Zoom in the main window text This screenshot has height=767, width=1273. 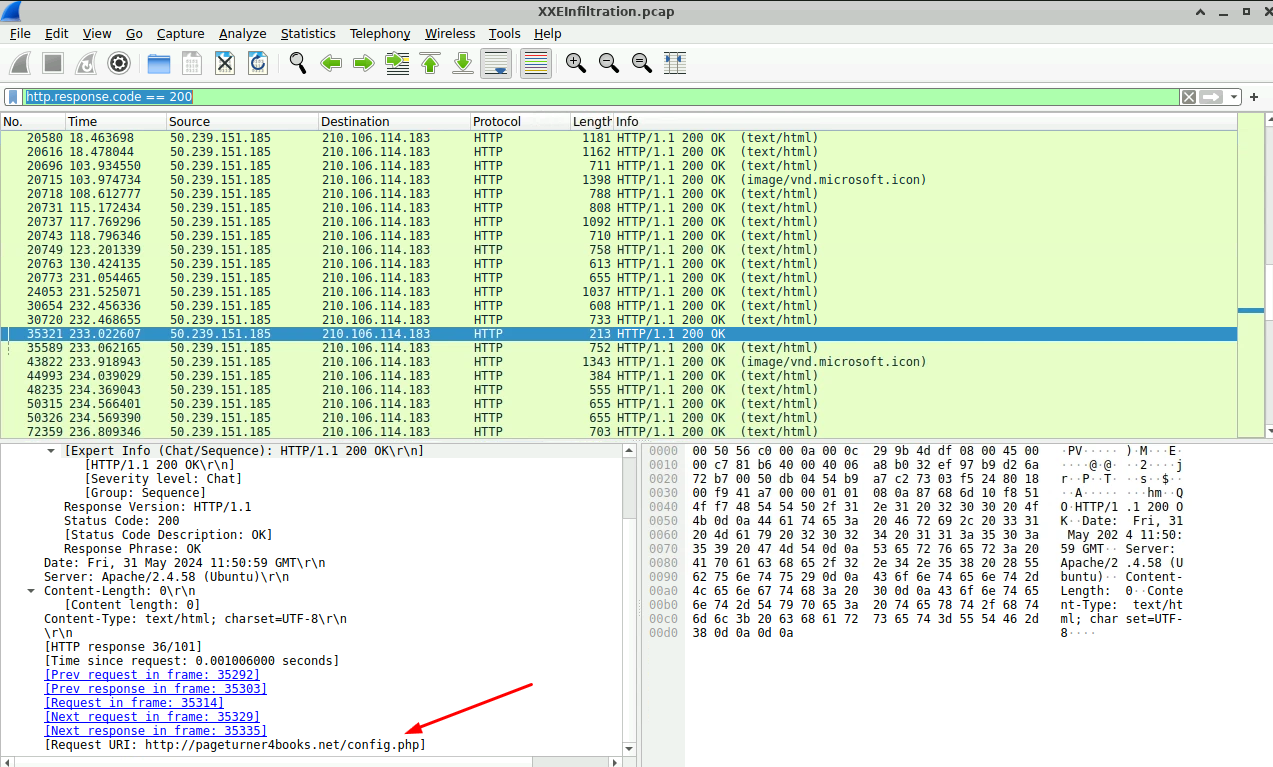click(575, 63)
